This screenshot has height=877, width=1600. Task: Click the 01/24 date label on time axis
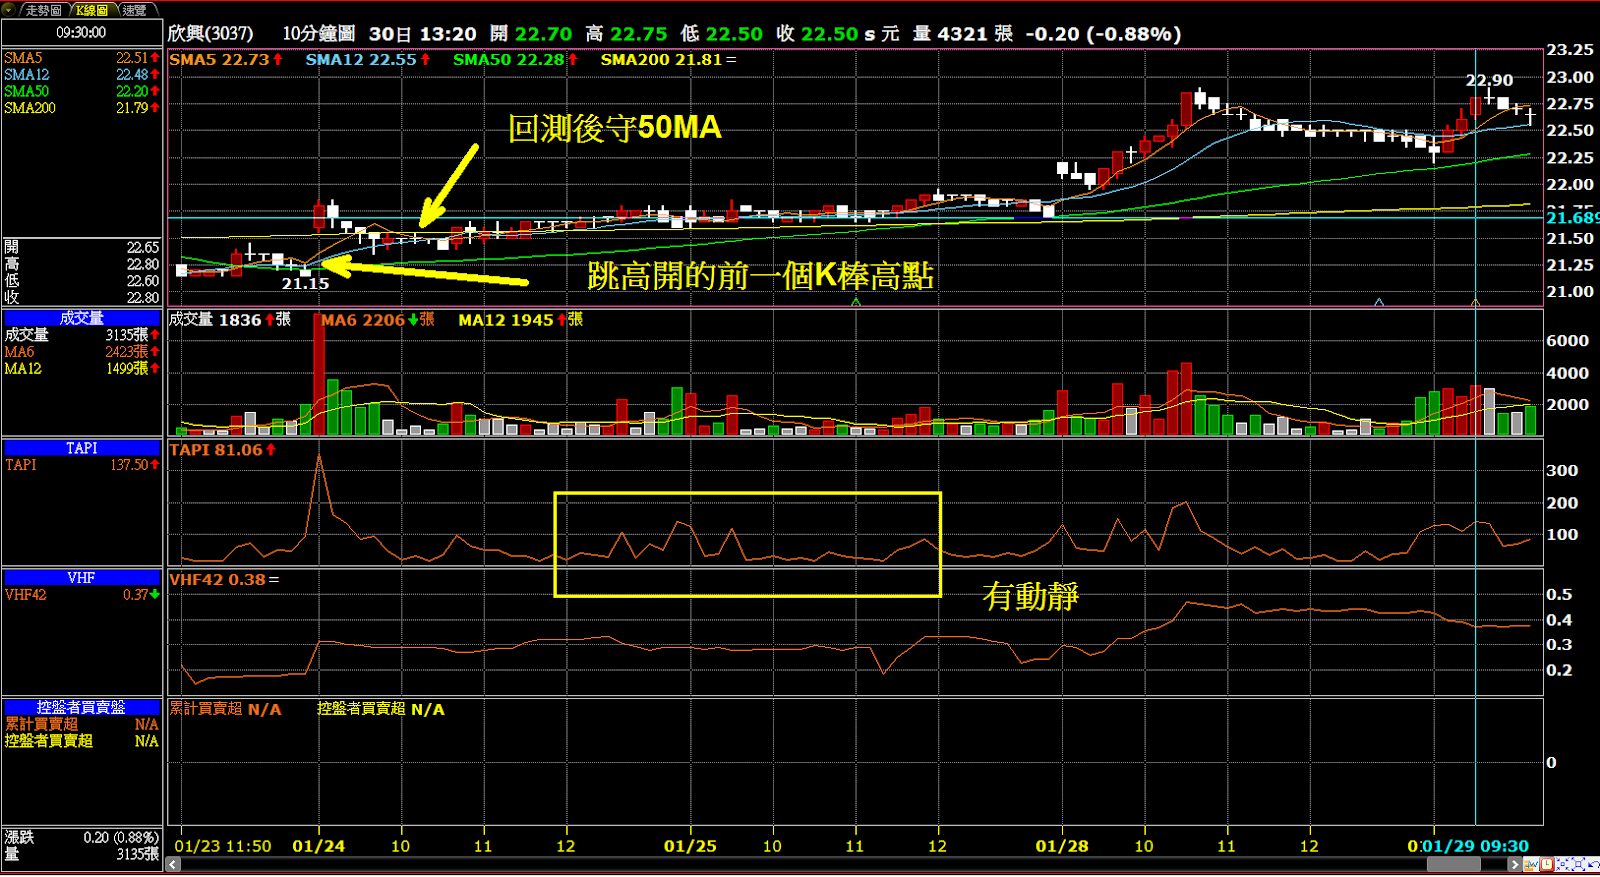[x=318, y=846]
